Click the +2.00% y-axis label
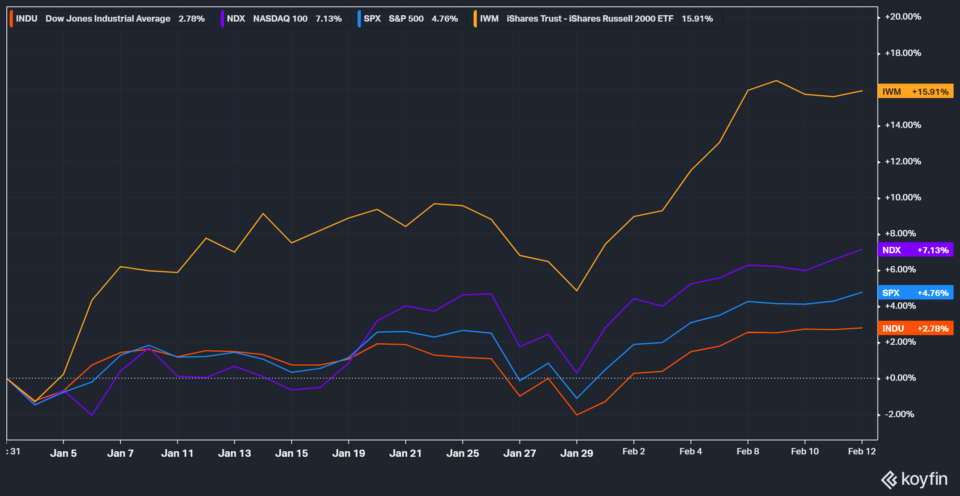This screenshot has height=496, width=960. coord(903,342)
